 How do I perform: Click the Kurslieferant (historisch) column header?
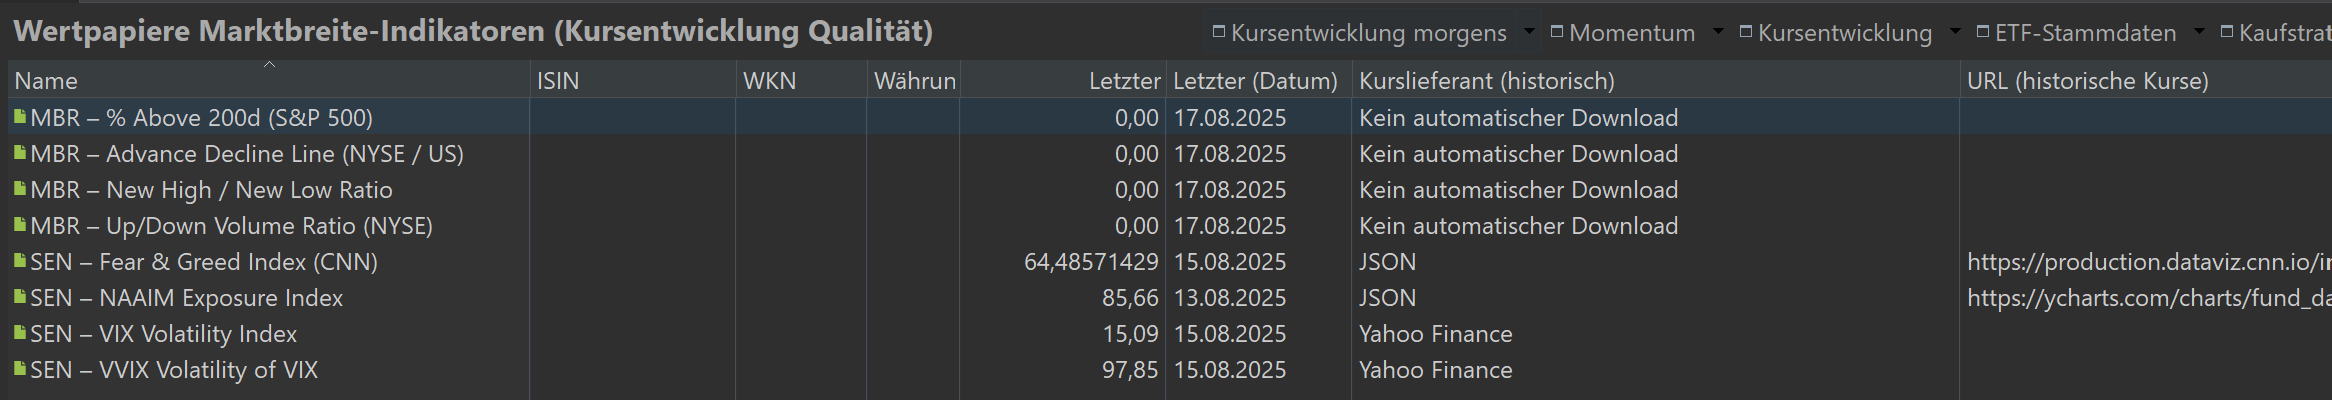tap(1486, 81)
